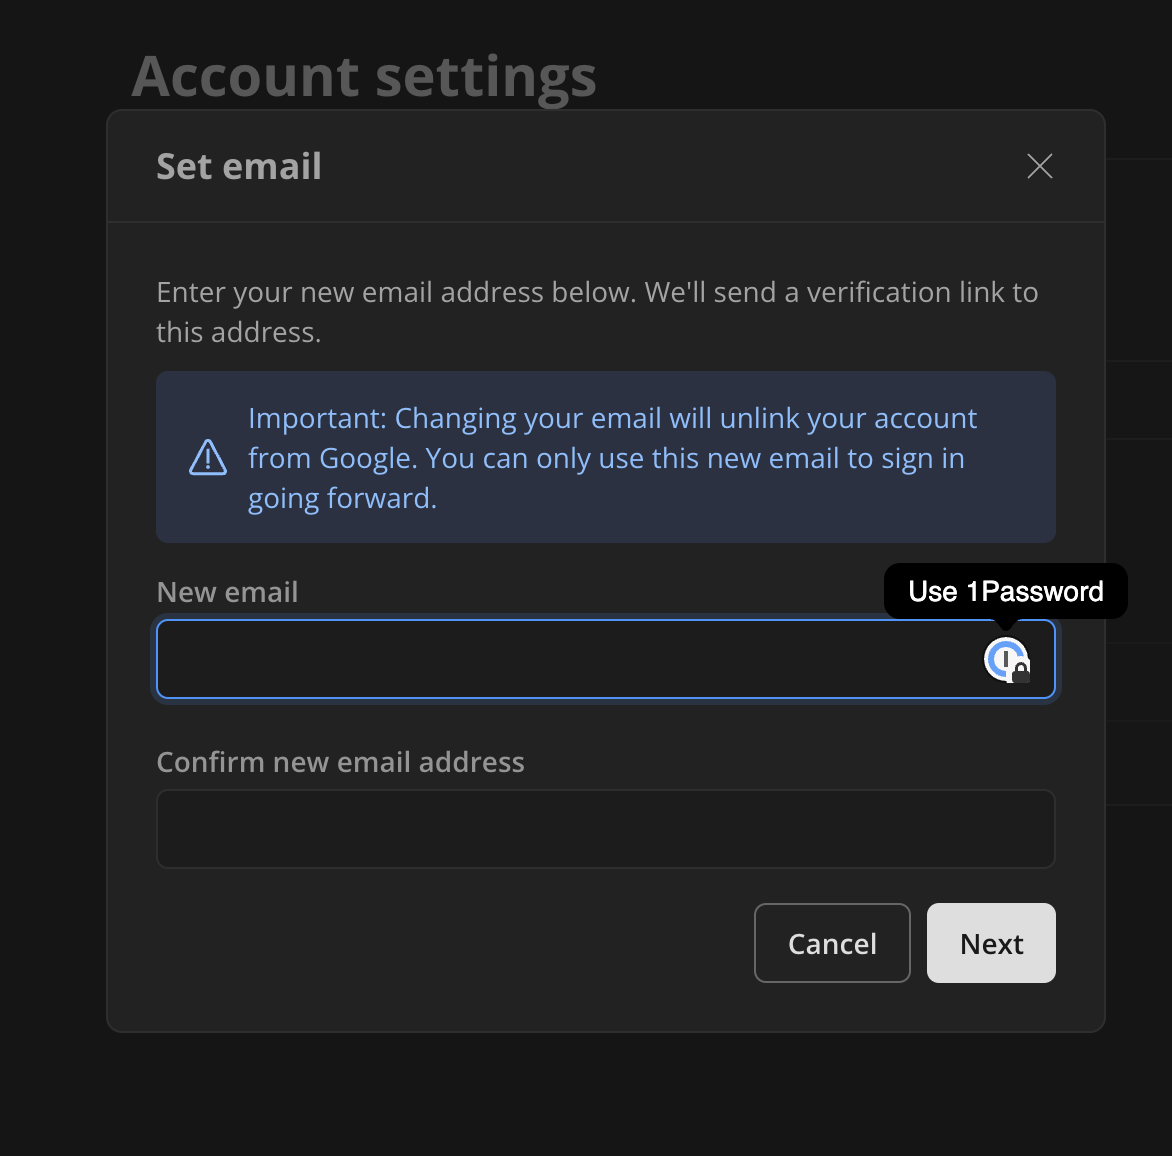Click the "New email" field label
This screenshot has height=1156, width=1172.
(227, 592)
